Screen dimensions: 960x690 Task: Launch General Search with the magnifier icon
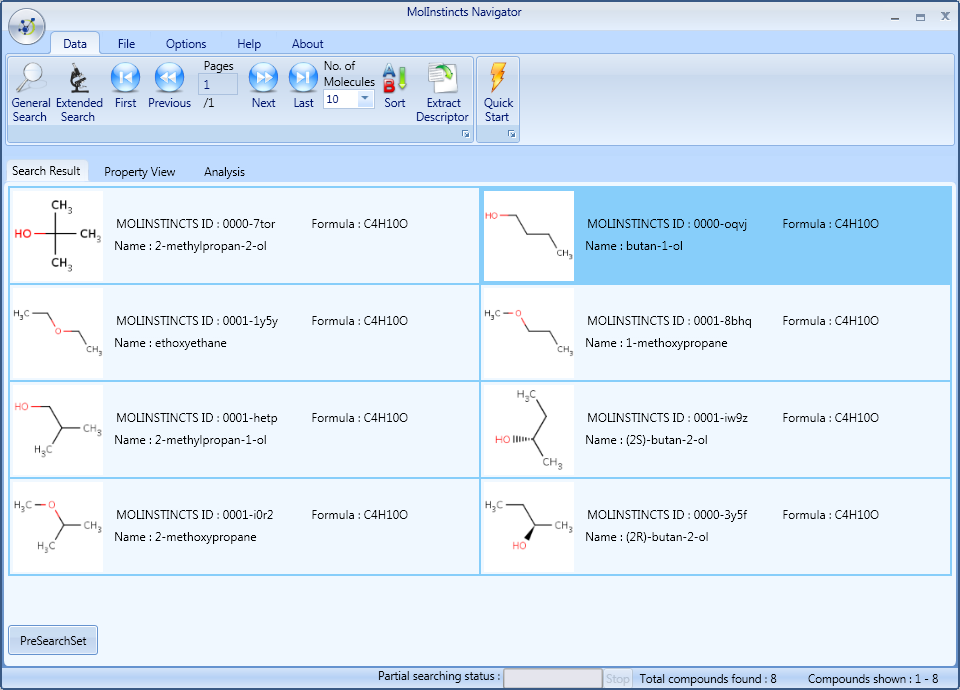point(30,92)
